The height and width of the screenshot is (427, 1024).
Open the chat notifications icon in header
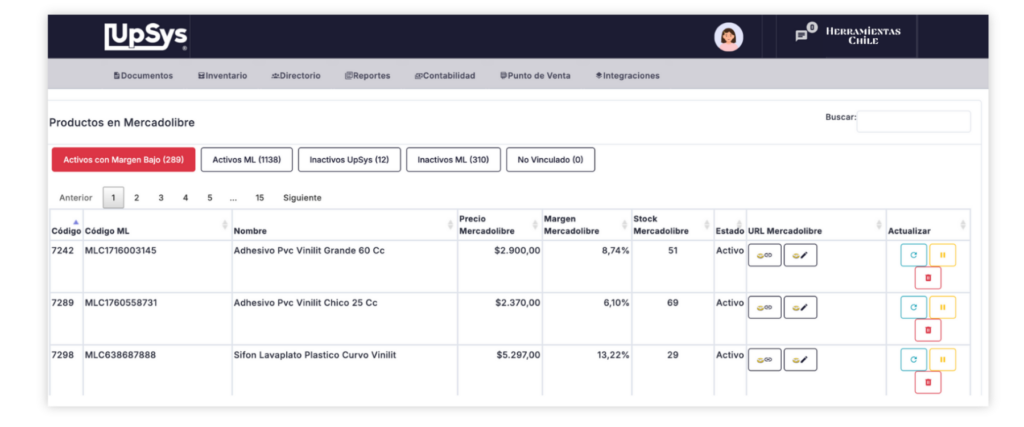801,36
